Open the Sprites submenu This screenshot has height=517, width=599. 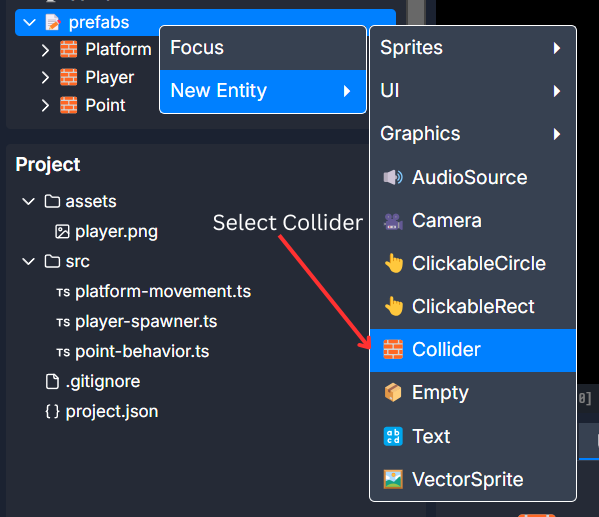pos(473,48)
